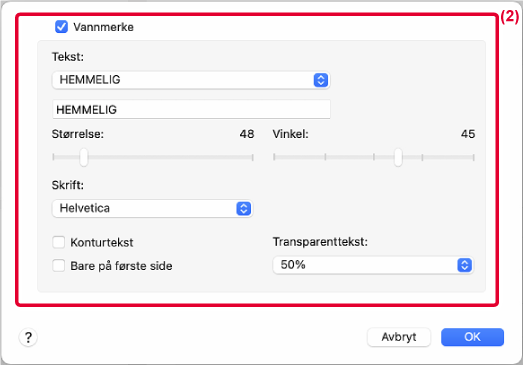Tick the Bare på første side checkbox

(59, 266)
